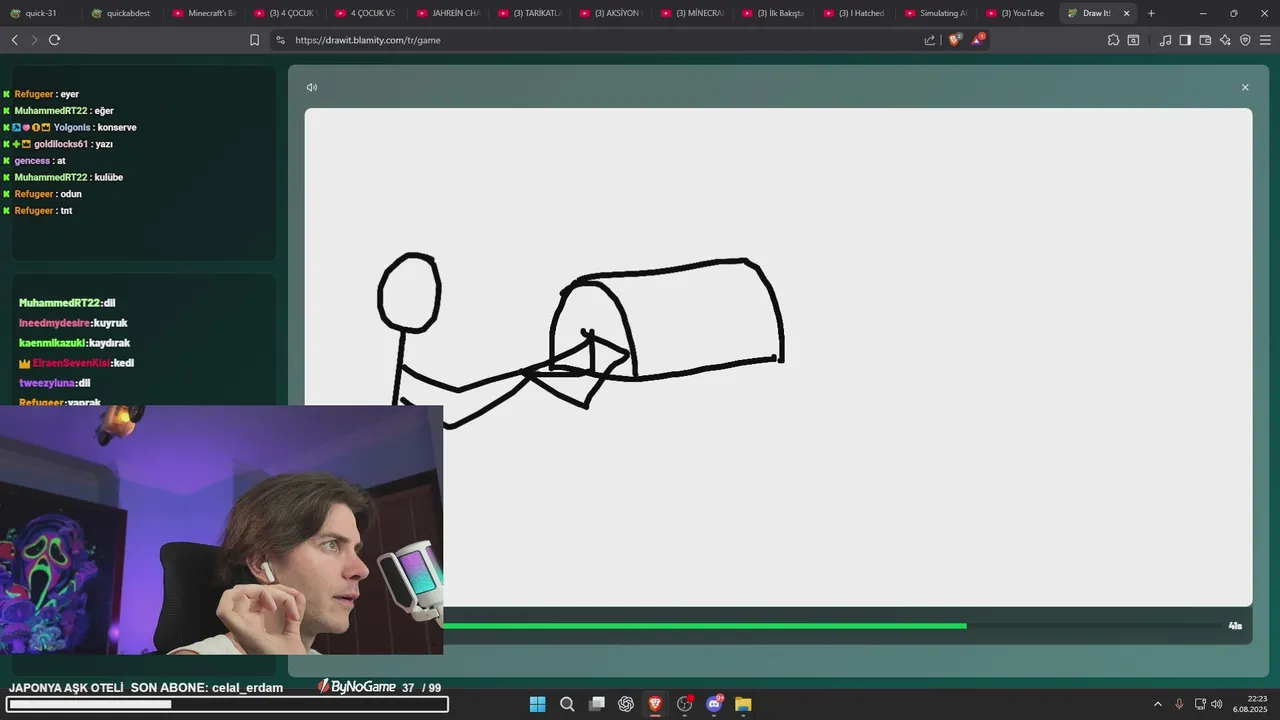Switch to the Minecraft's Bi tab

click(x=204, y=13)
